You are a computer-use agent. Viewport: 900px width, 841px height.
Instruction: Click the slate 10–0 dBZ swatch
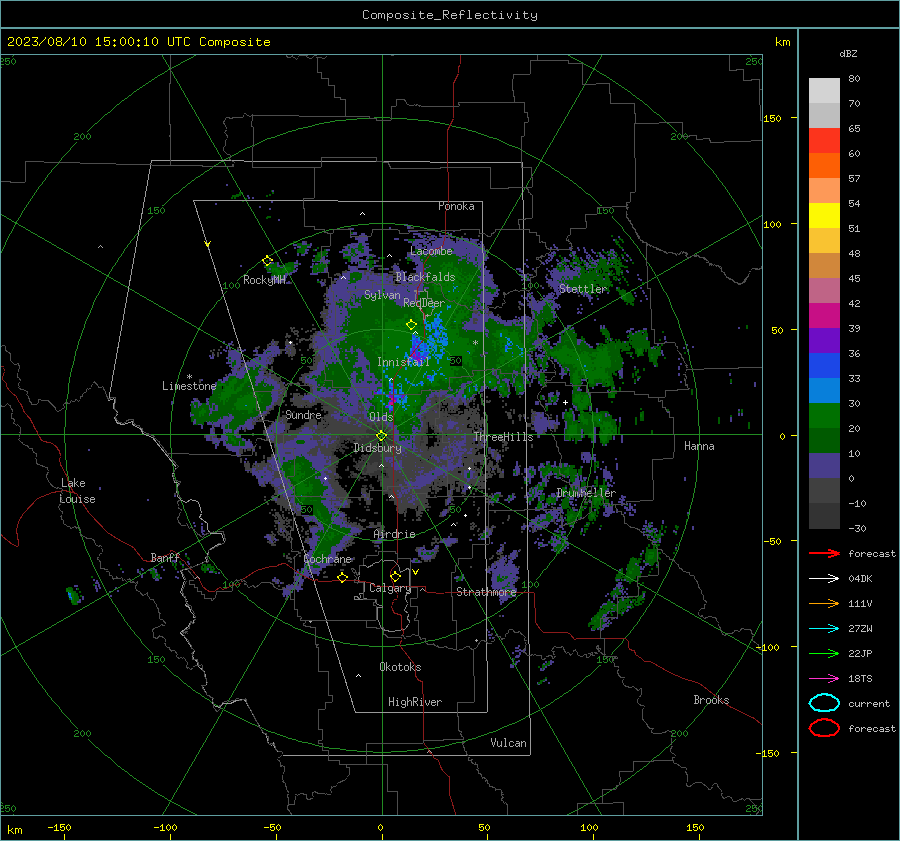coord(824,466)
